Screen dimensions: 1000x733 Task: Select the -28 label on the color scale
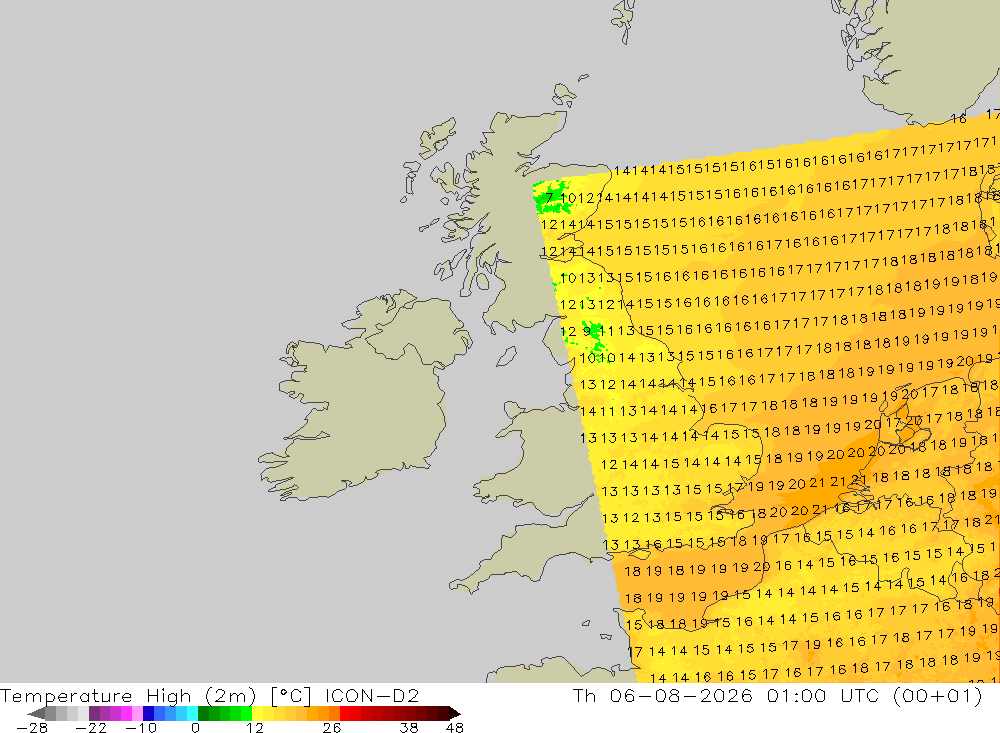pos(32,728)
